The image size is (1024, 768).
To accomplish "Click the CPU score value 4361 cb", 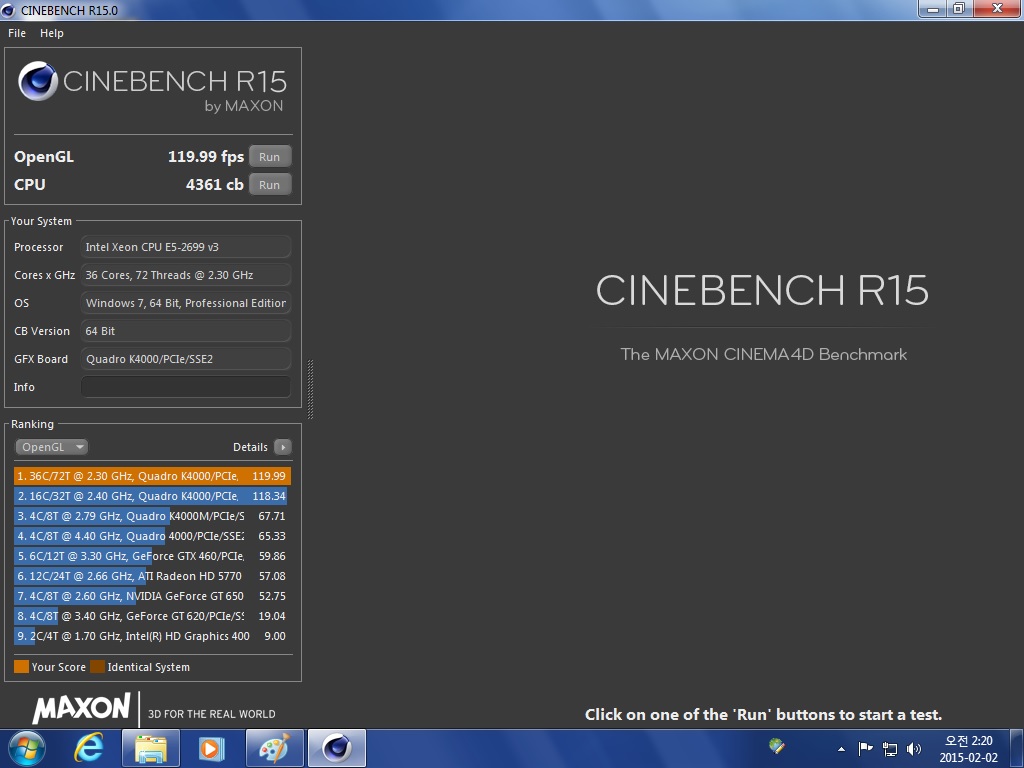I will 215,185.
